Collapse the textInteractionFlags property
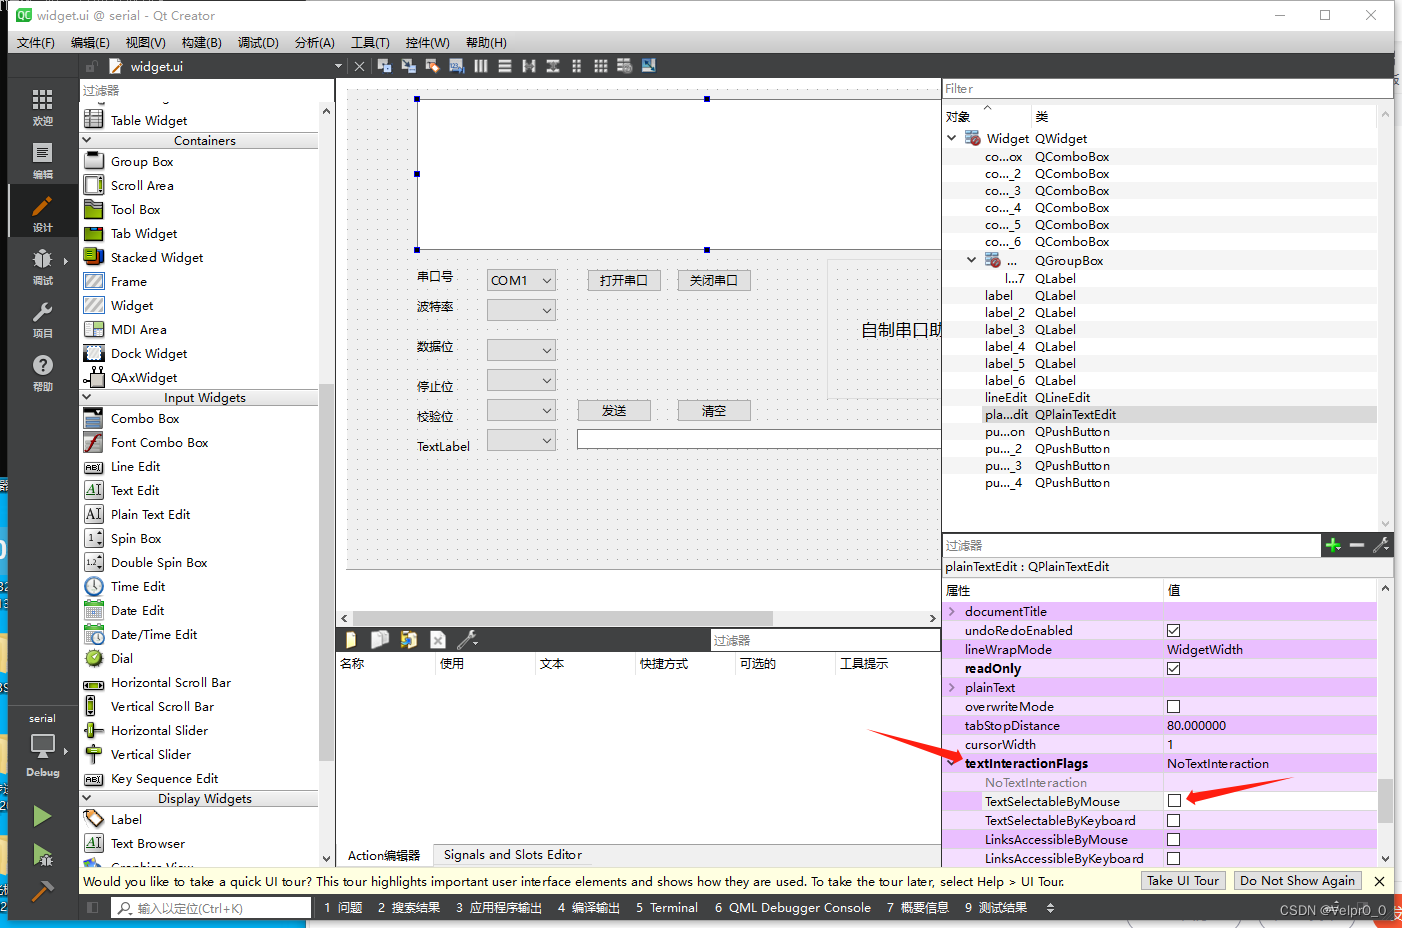The image size is (1402, 928). coord(951,763)
